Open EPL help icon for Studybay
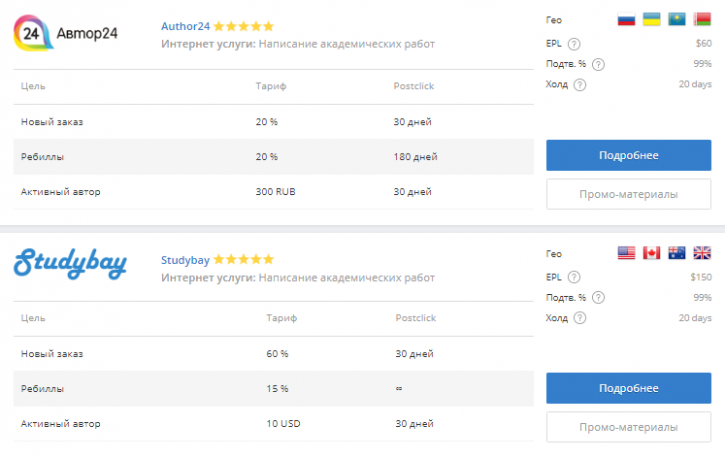Screen dimensions: 725x458 pyautogui.click(x=574, y=277)
